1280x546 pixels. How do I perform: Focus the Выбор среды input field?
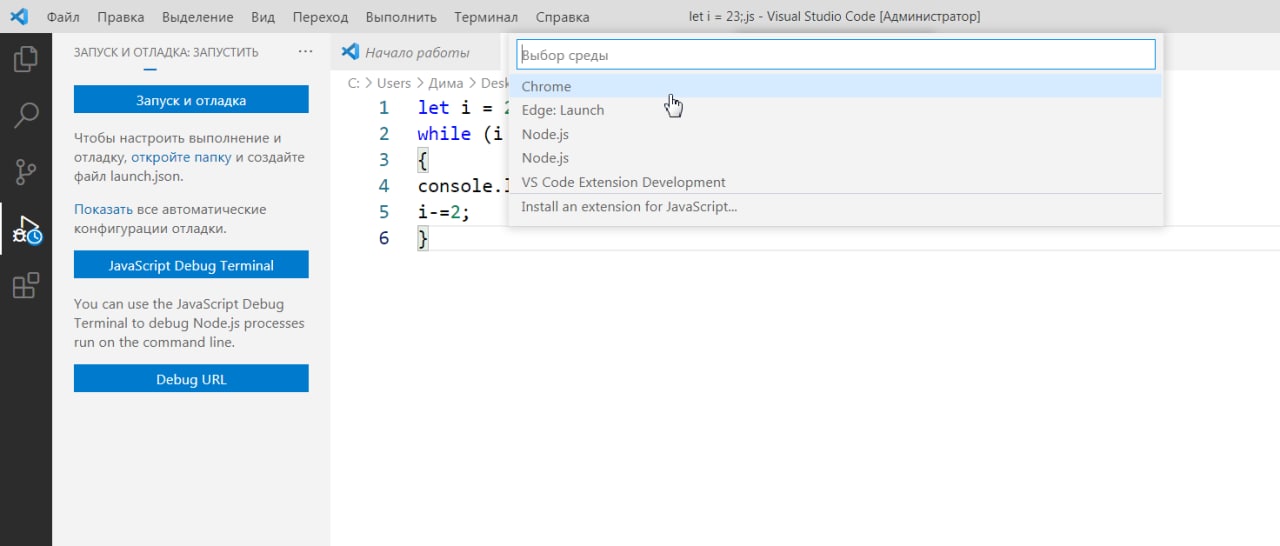[836, 55]
